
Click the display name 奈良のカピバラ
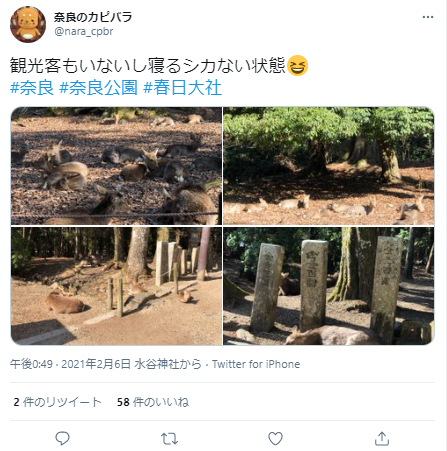click(x=93, y=17)
